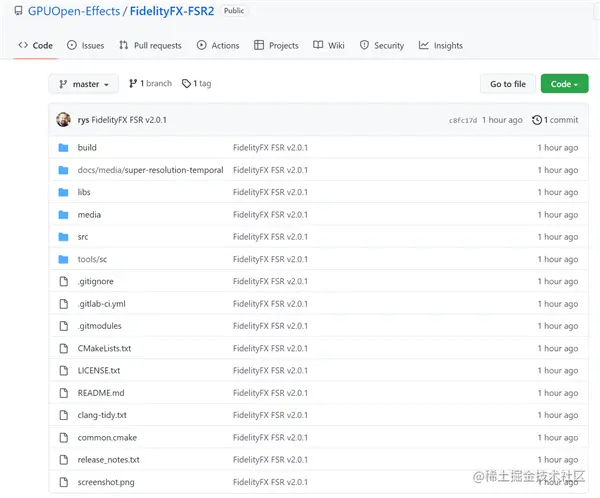Screen dimensions: 600x498
Task: Click the repository book icon beside GPUOpen-Effects
Action: pos(18,11)
